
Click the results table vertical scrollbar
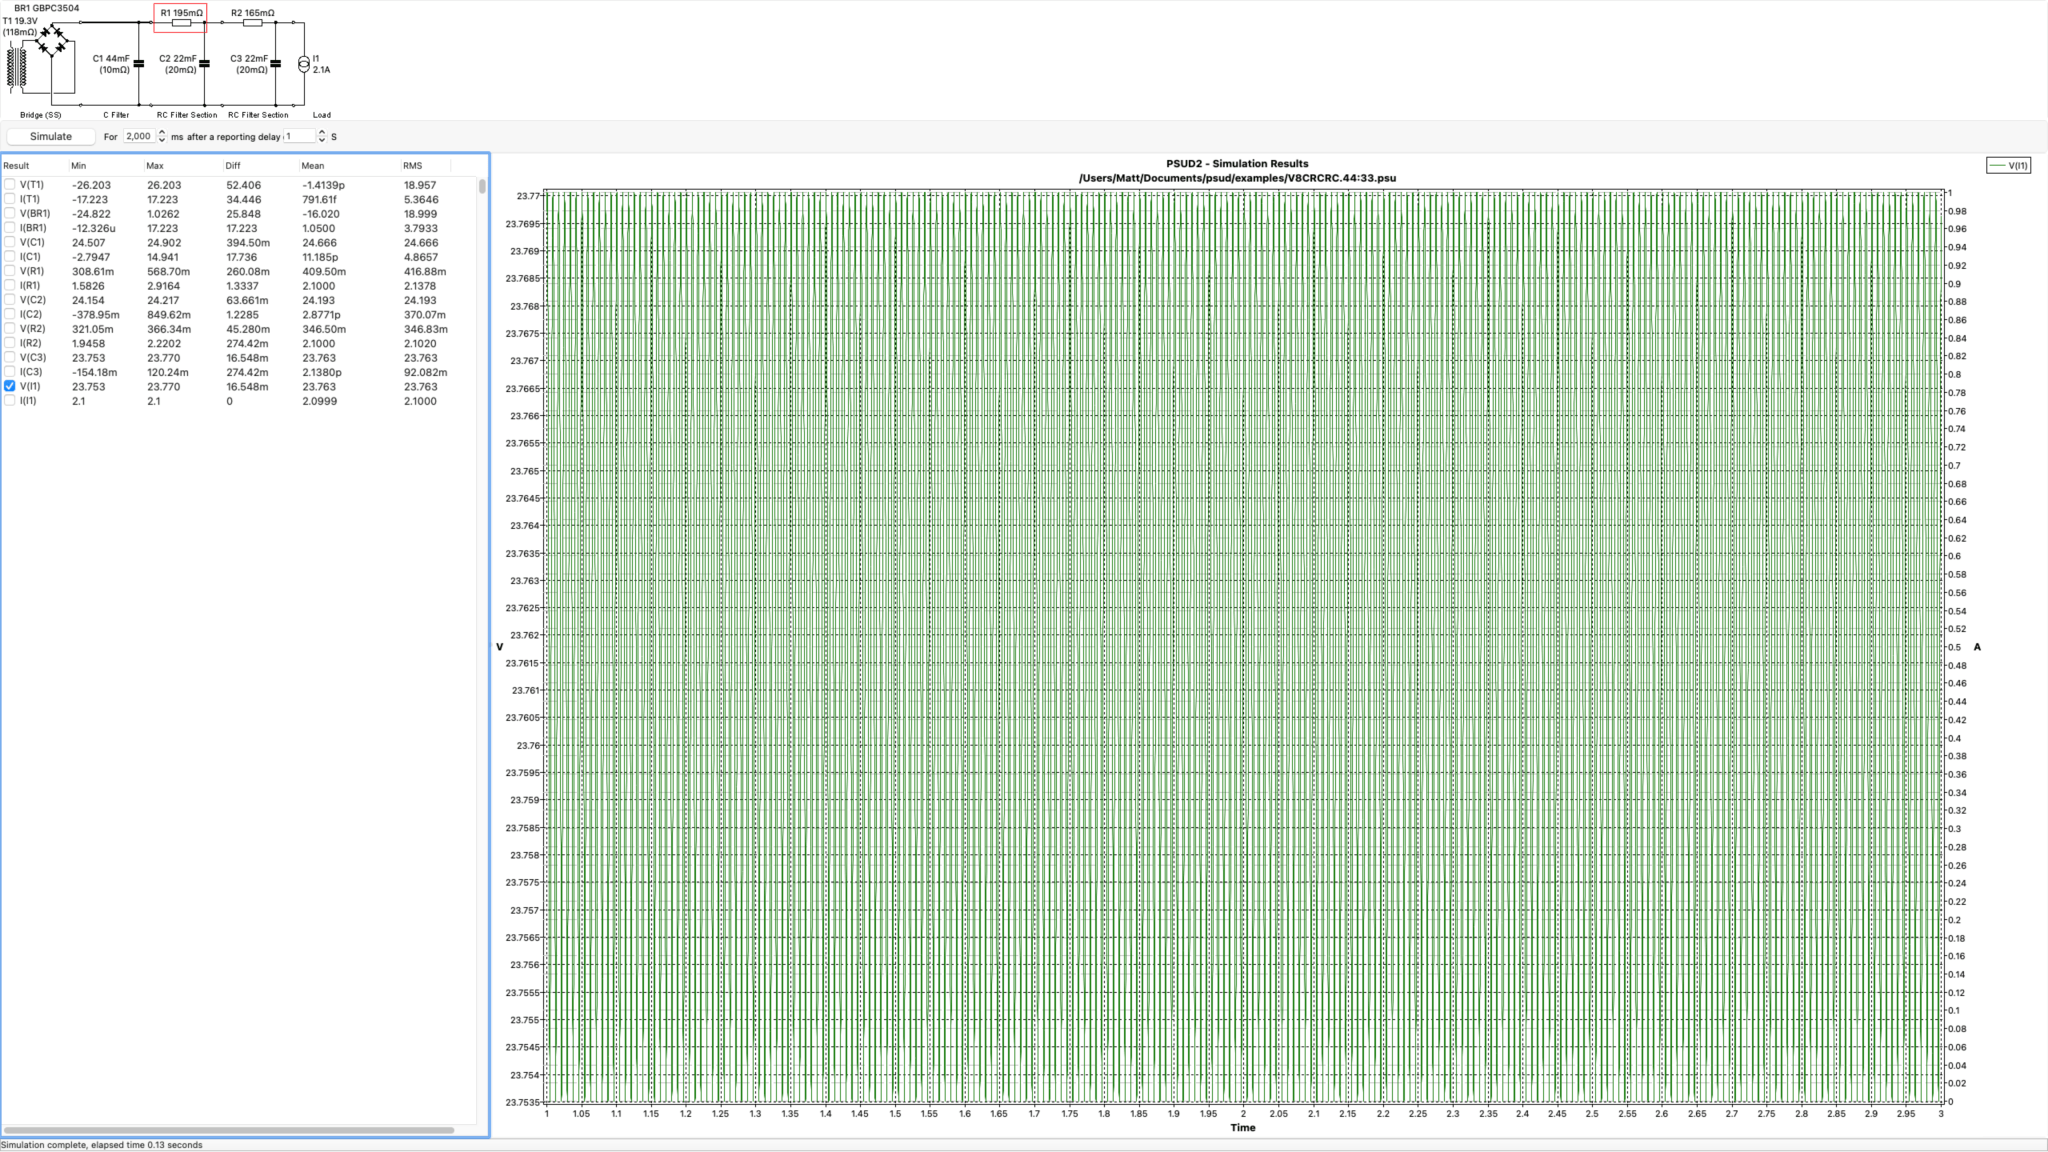482,187
